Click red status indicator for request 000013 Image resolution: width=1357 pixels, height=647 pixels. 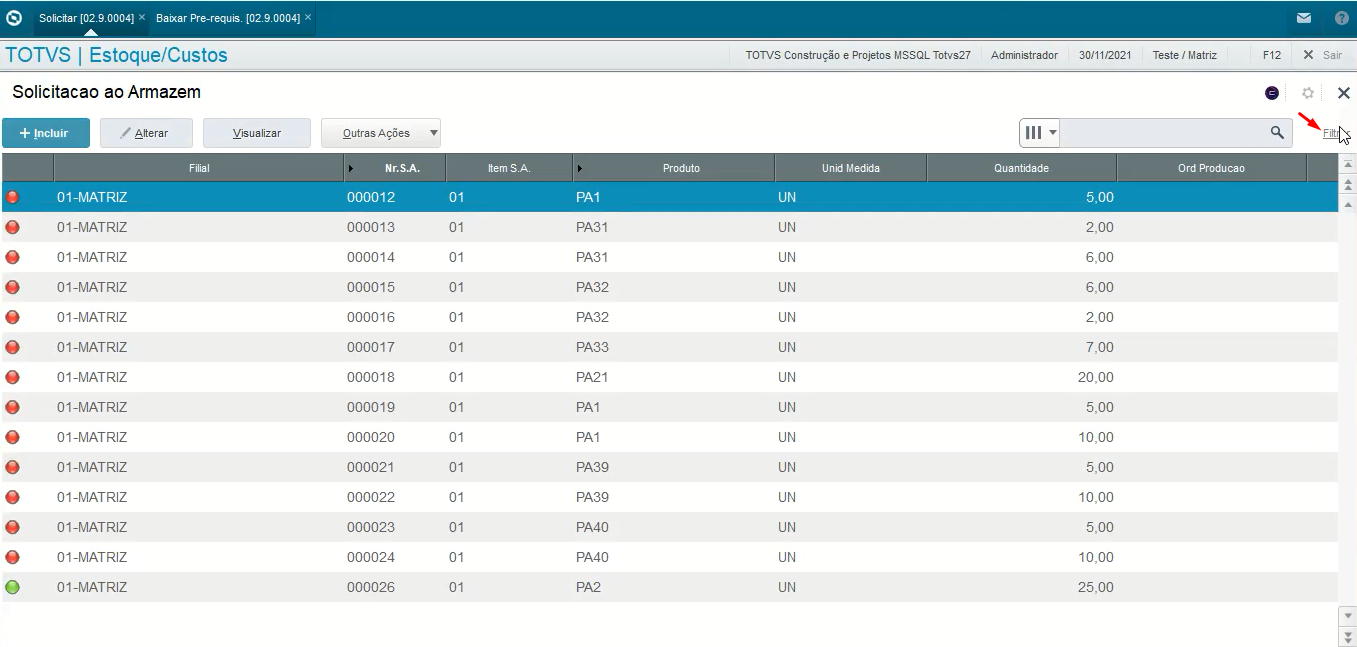12,227
